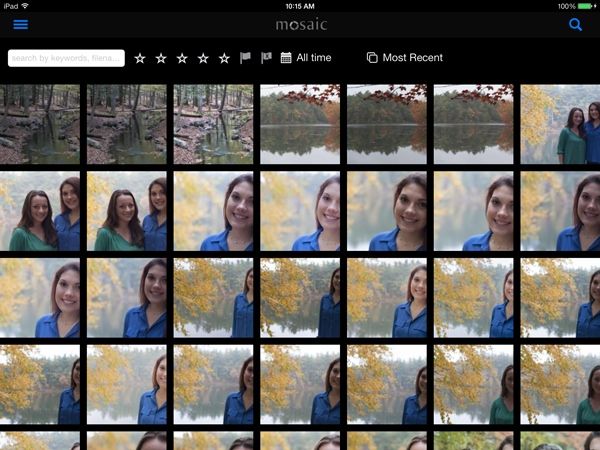Open the lake with red leaves photo
The height and width of the screenshot is (450, 600).
300,124
